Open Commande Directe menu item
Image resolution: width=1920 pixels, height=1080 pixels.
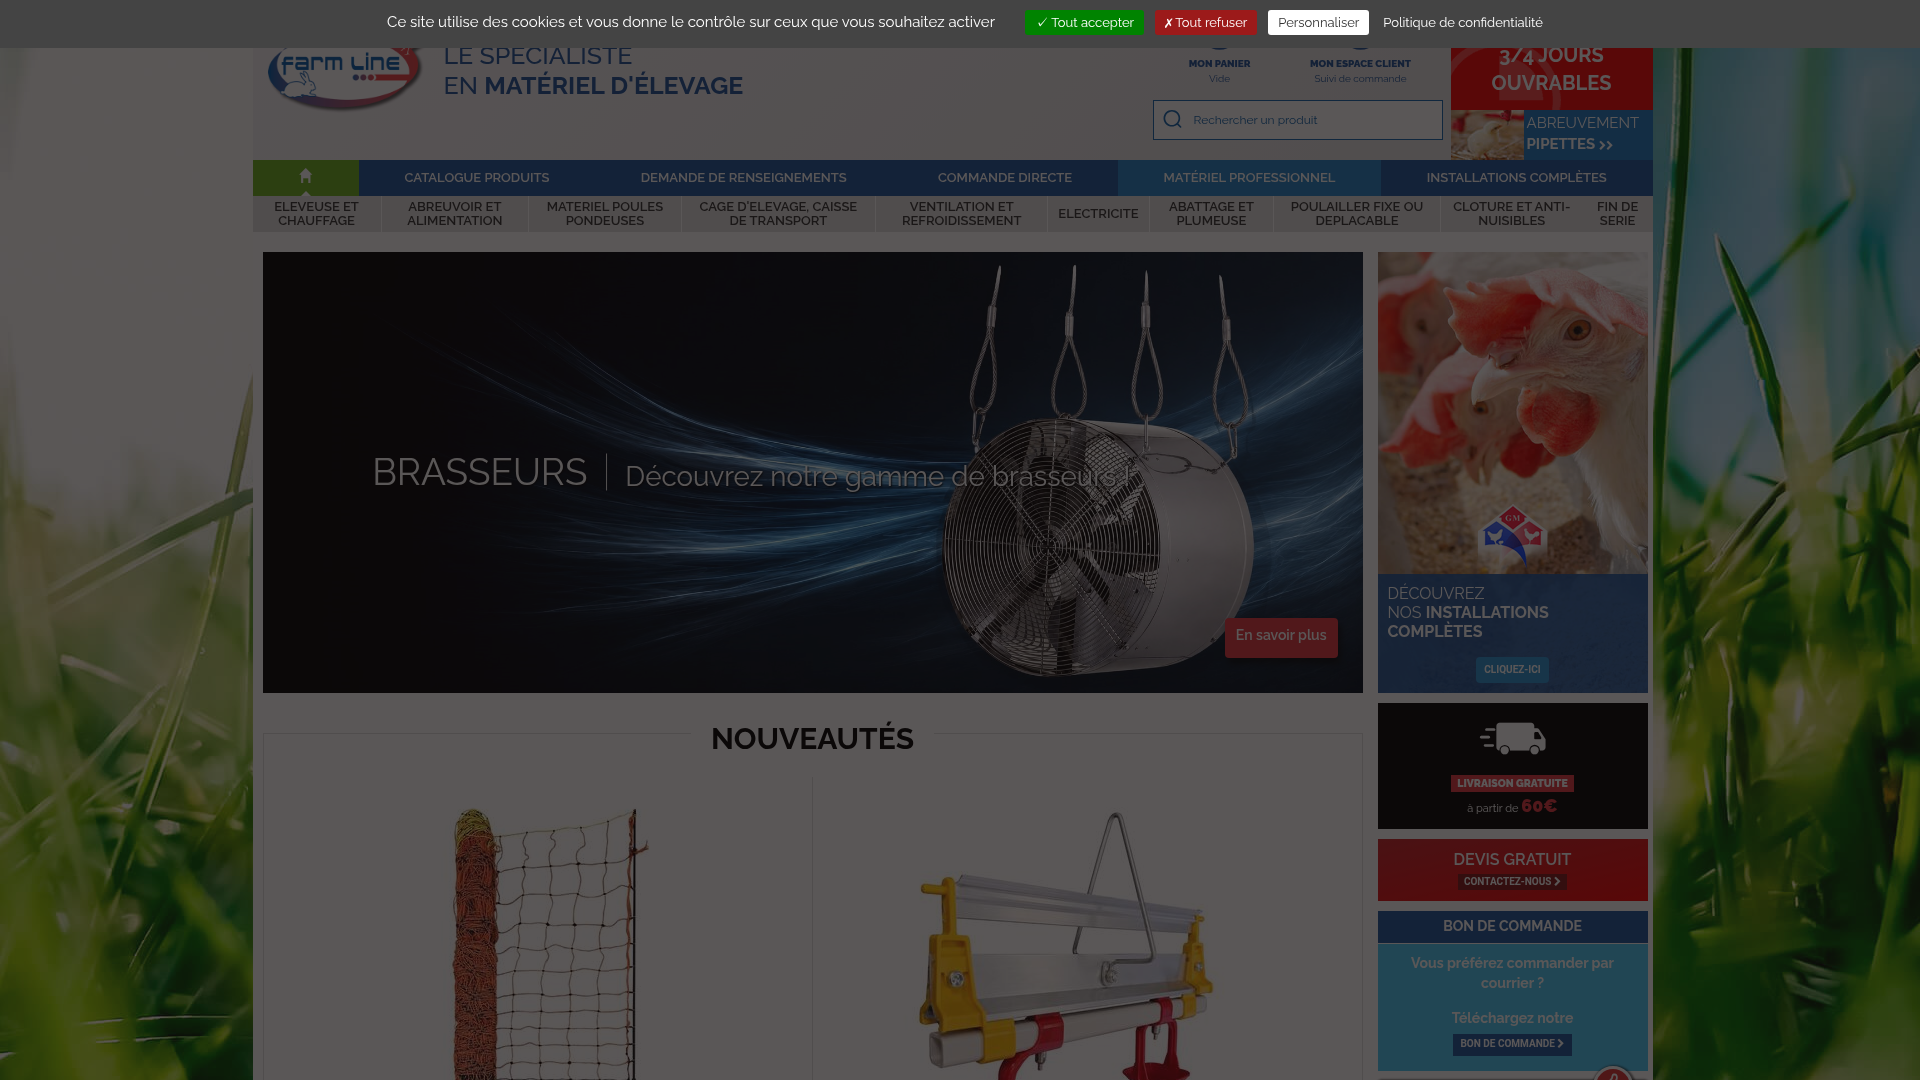(1004, 178)
